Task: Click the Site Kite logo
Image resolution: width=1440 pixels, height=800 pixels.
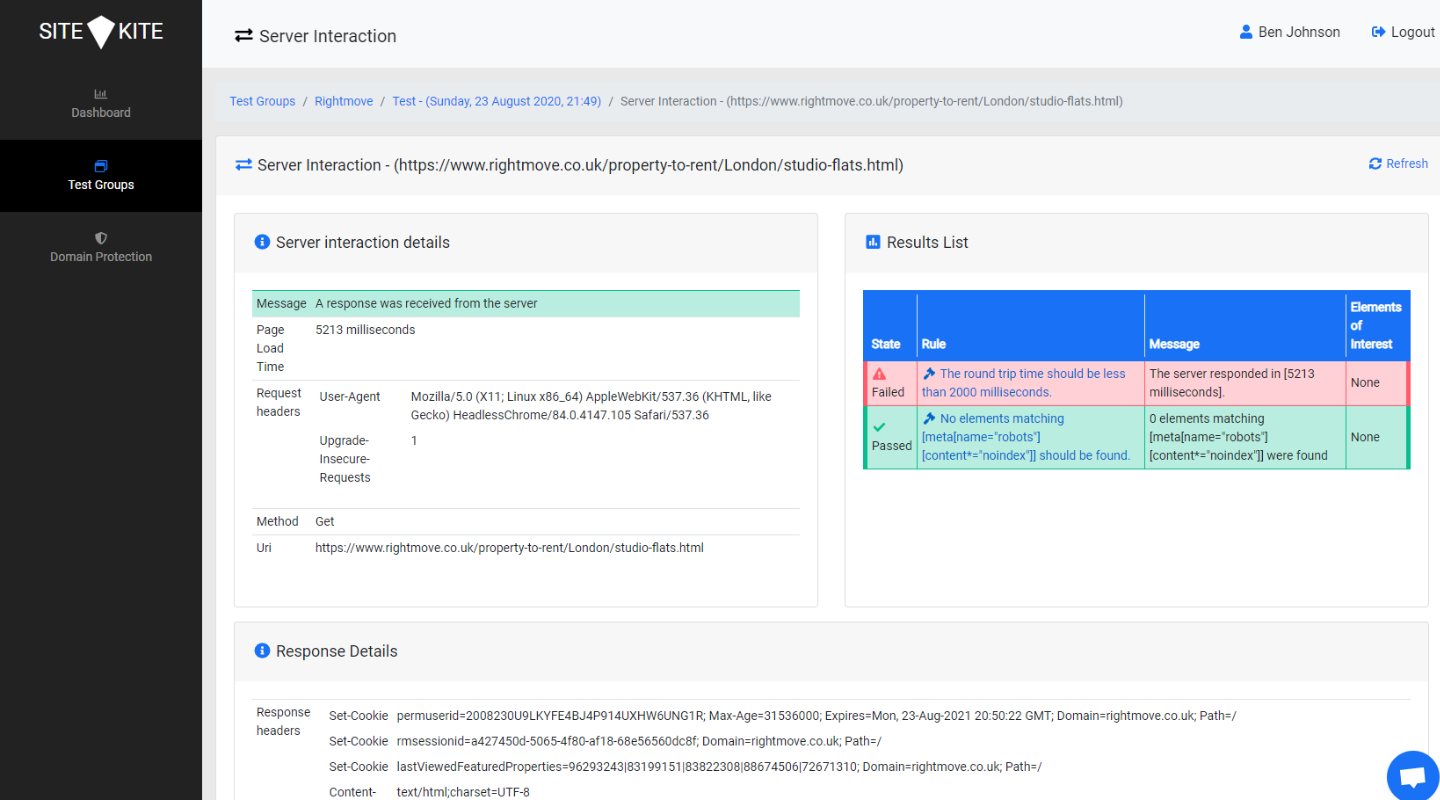Action: click(x=101, y=31)
